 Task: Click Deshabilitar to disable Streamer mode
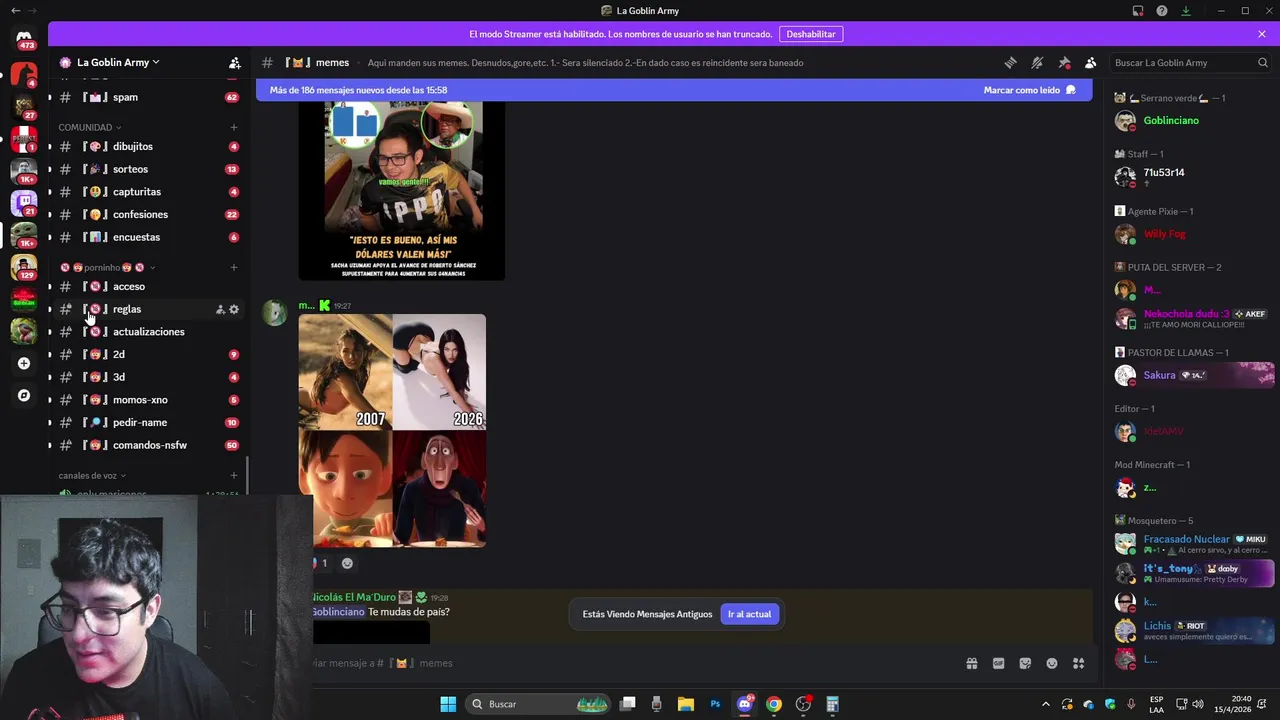coord(811,34)
